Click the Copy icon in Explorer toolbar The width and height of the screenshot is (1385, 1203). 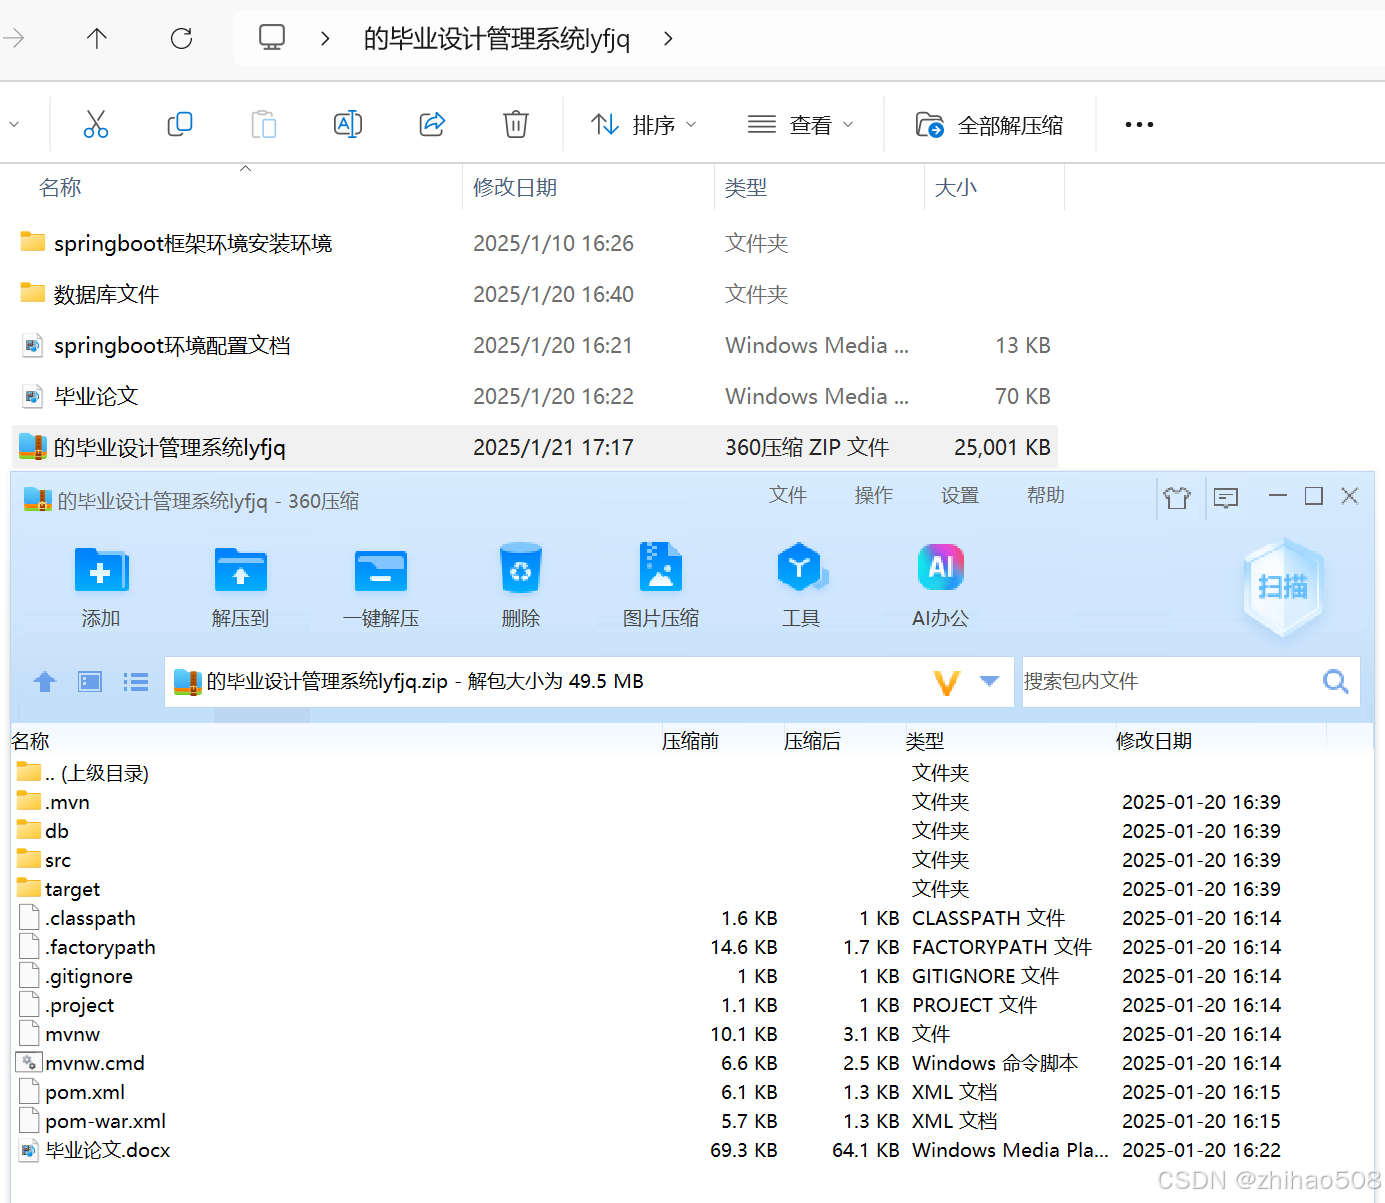coord(180,124)
